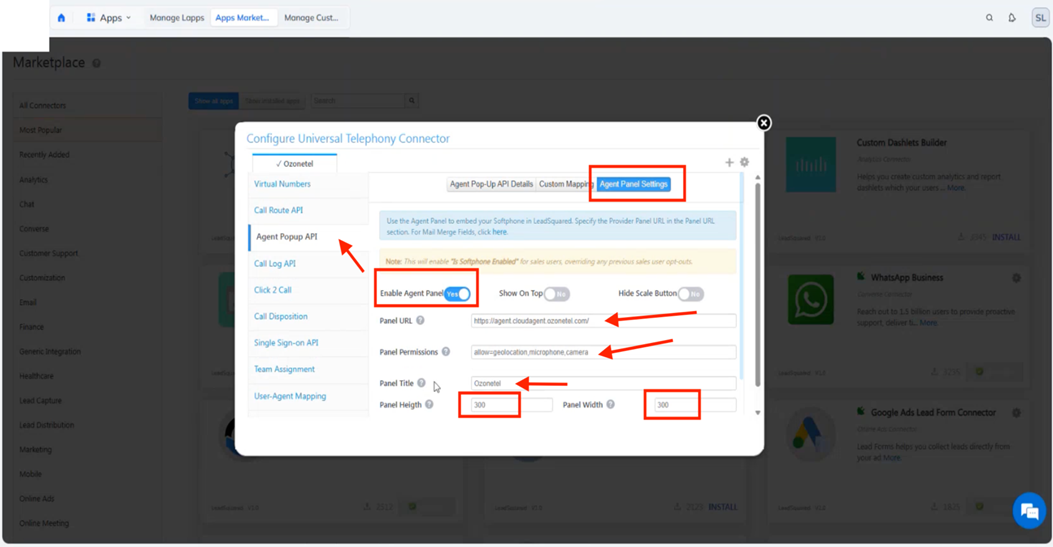Screen dimensions: 1053x547
Task: Click the Panel Width input field
Action: (x=695, y=405)
